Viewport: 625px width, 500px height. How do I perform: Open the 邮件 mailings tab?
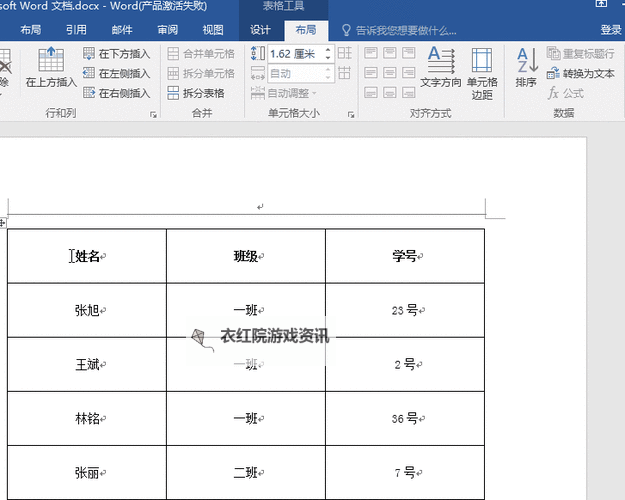[122, 30]
